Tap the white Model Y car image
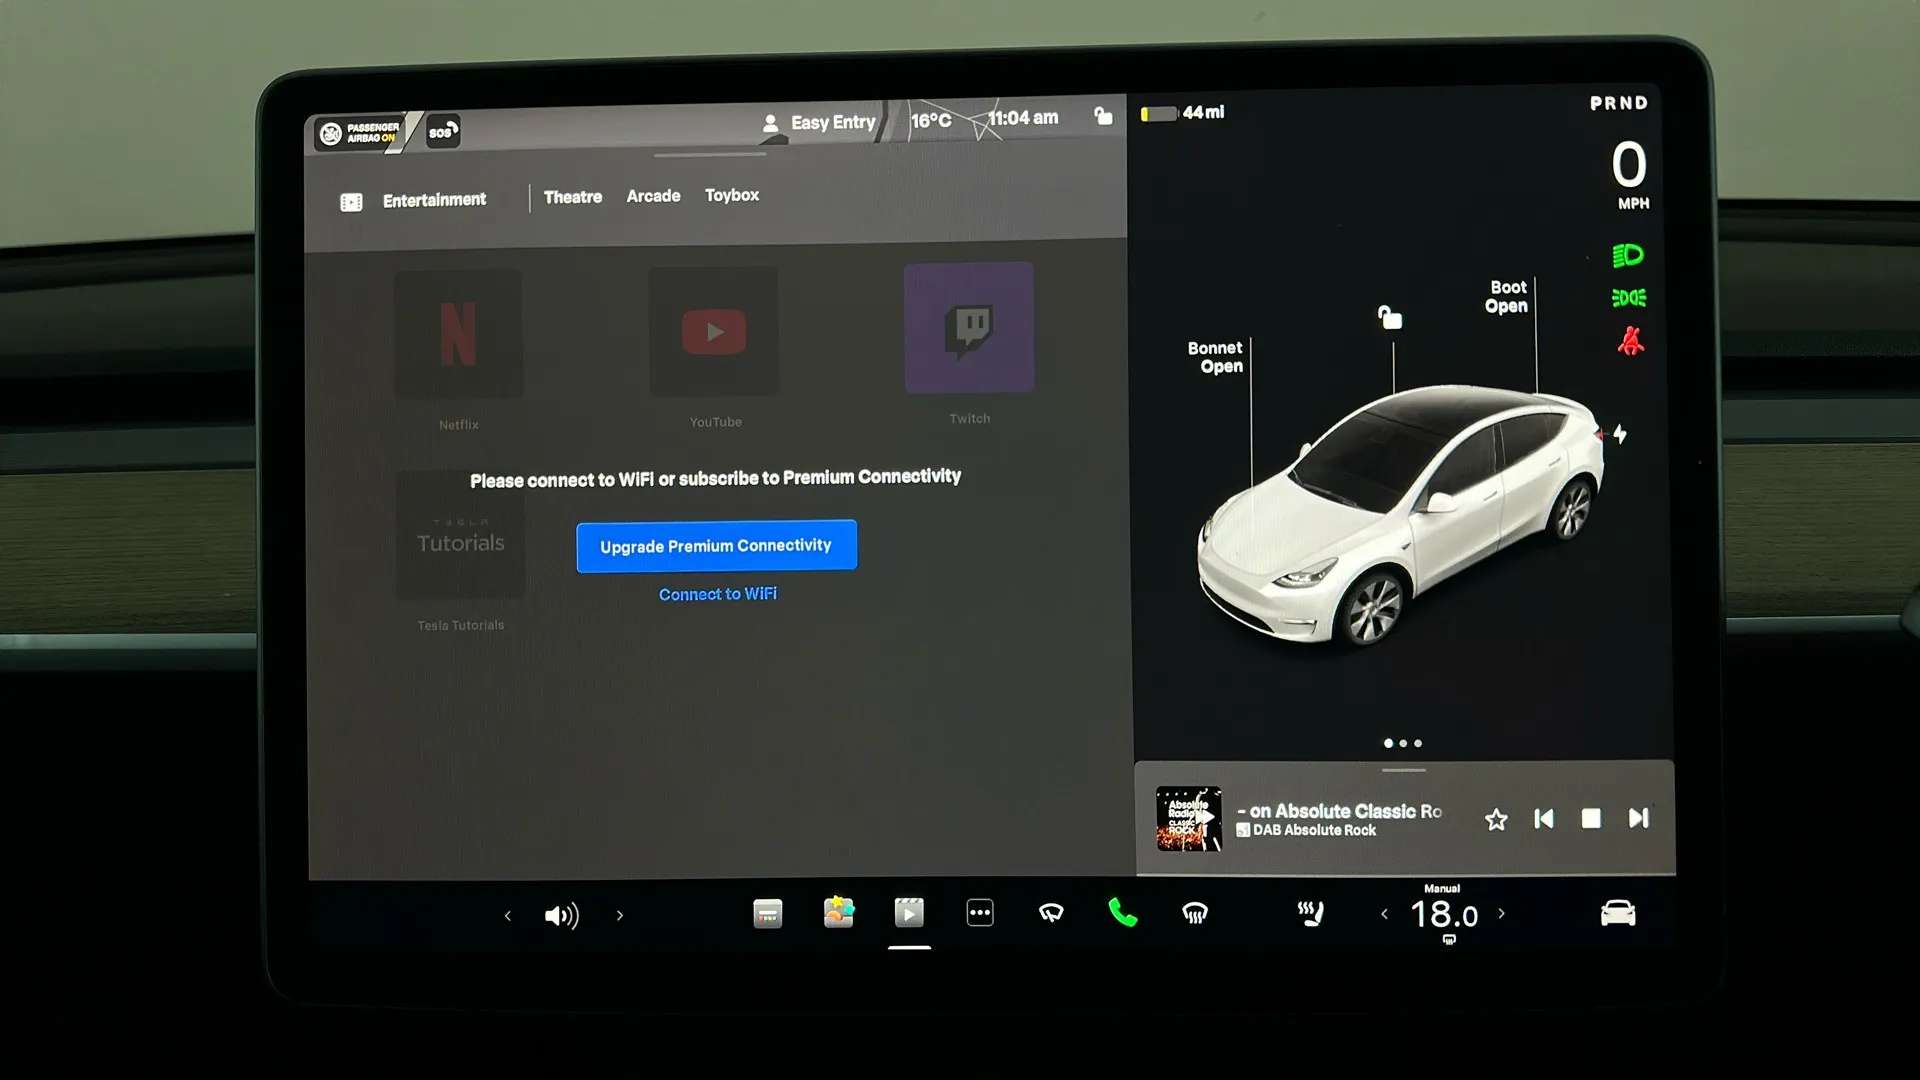Image resolution: width=1920 pixels, height=1080 pixels. [1400, 515]
